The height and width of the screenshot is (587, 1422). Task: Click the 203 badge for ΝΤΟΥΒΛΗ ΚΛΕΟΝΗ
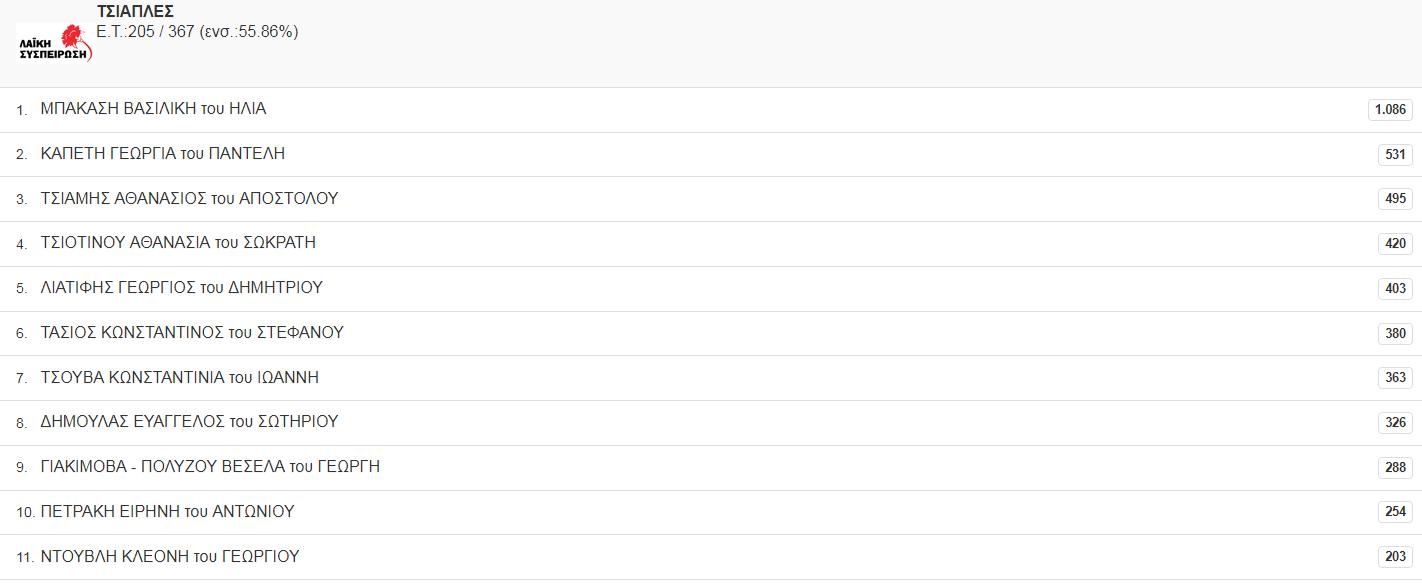click(1395, 557)
